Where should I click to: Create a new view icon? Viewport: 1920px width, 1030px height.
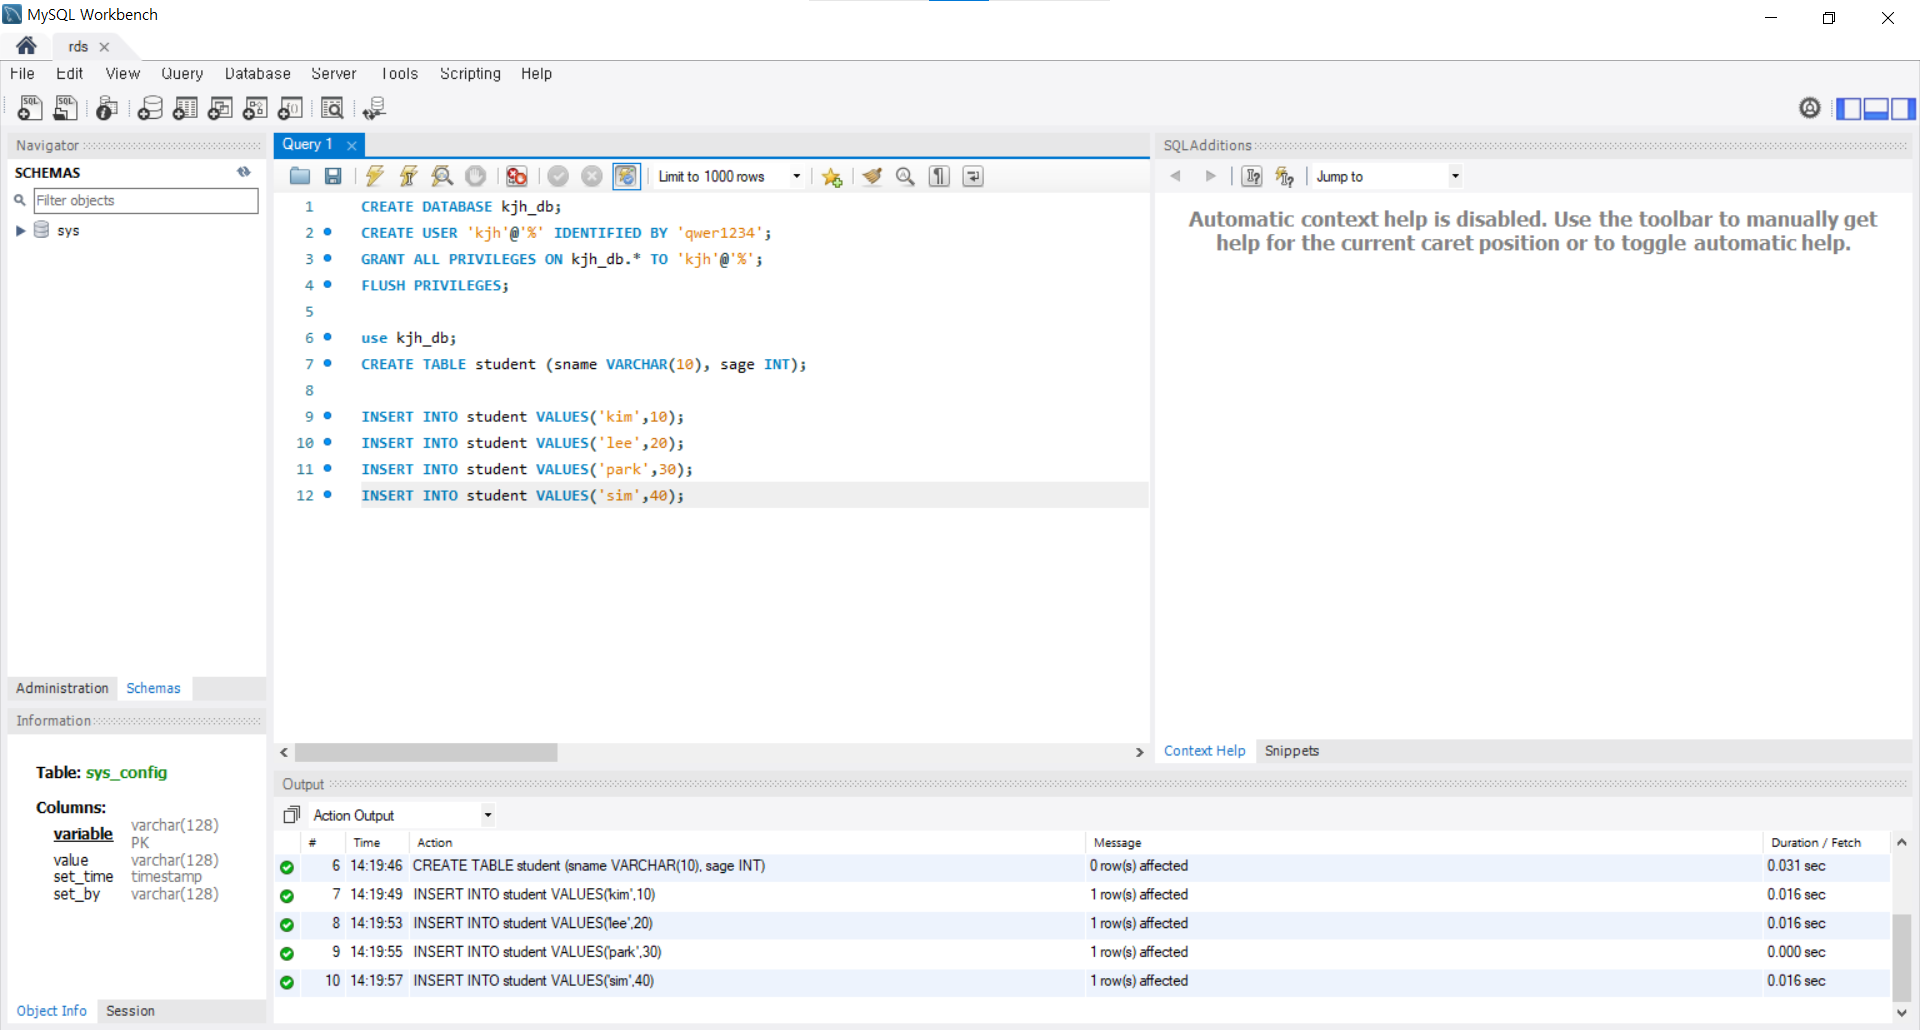tap(220, 108)
